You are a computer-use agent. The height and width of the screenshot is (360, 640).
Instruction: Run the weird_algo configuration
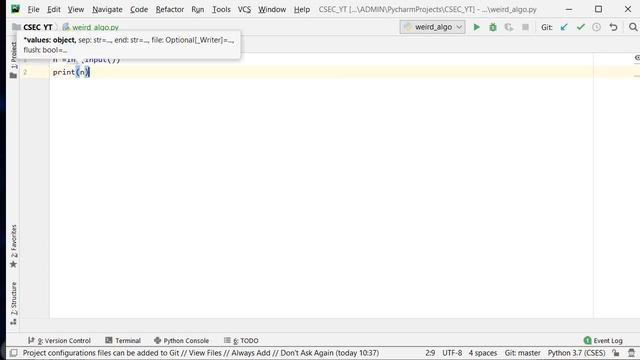pyautogui.click(x=476, y=27)
